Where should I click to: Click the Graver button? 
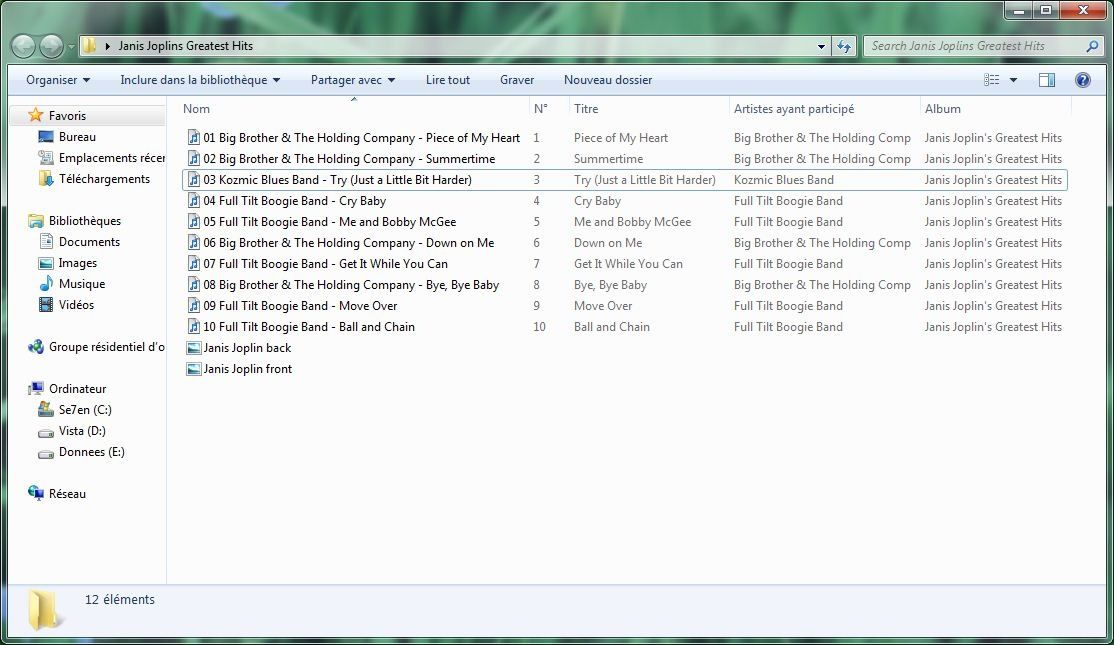coord(517,80)
